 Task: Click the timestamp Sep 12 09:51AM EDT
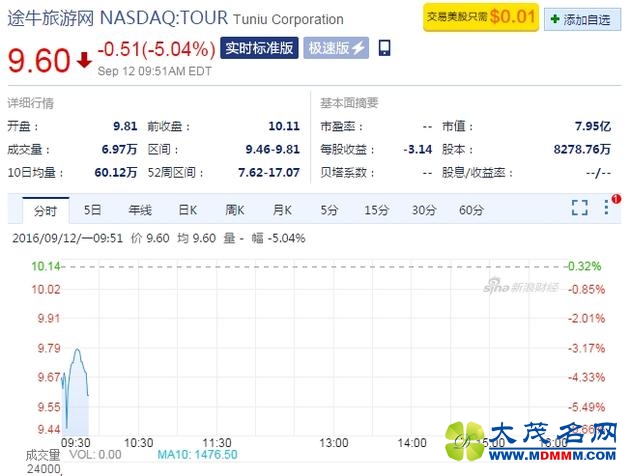click(155, 71)
